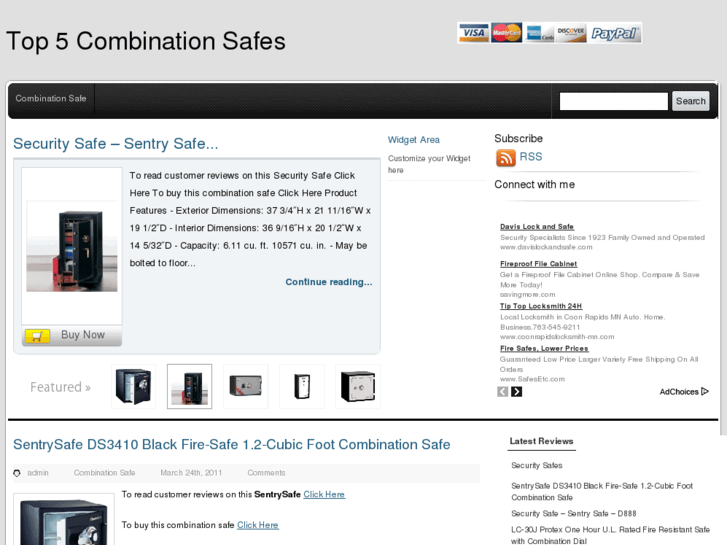Click the Search button
This screenshot has height=545, width=727.
tap(690, 101)
